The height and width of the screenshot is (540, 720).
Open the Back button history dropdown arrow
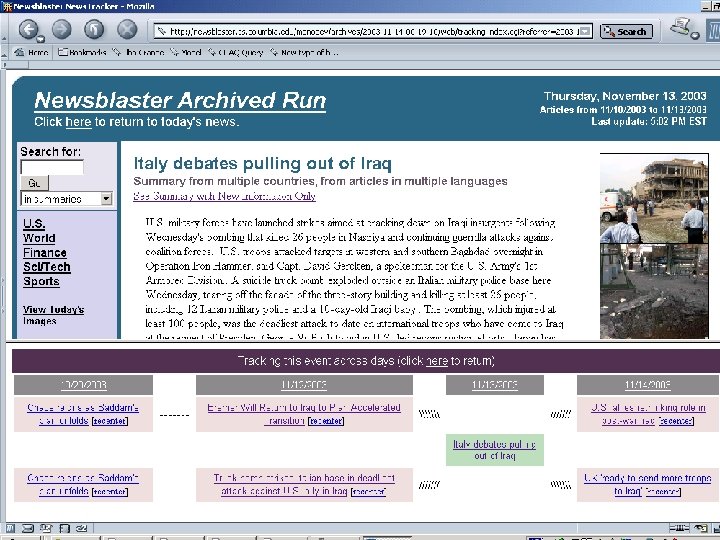[x=41, y=39]
